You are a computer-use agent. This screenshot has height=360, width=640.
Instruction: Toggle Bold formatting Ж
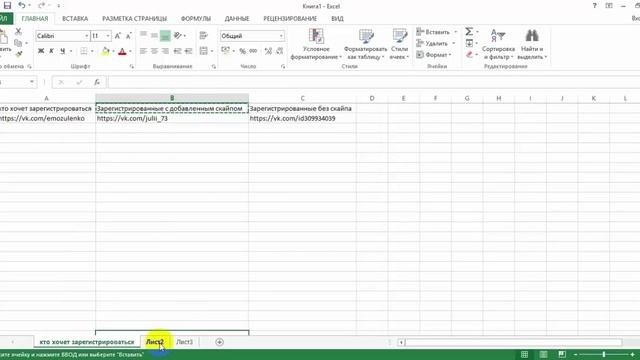pyautogui.click(x=41, y=51)
